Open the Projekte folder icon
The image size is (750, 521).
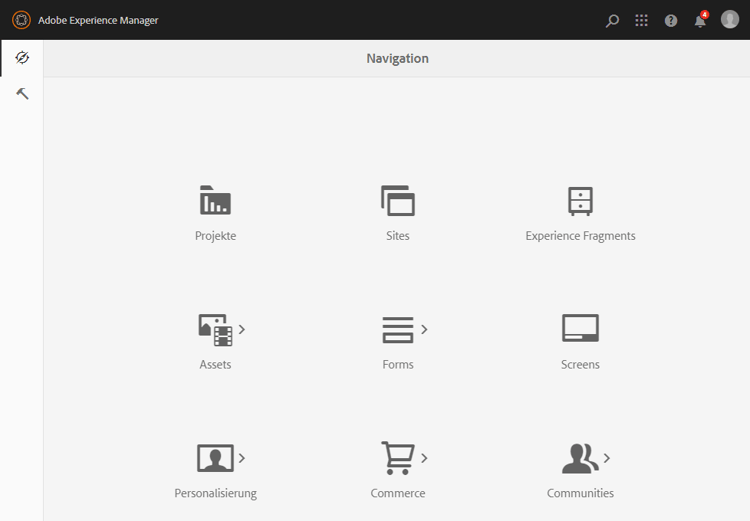point(215,200)
